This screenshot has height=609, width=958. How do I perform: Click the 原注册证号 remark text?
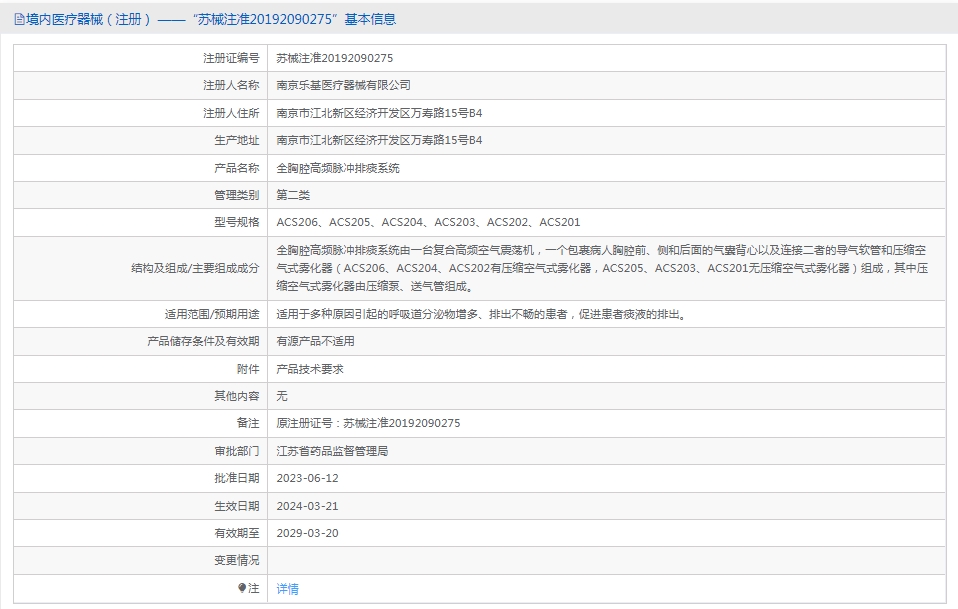click(x=368, y=423)
